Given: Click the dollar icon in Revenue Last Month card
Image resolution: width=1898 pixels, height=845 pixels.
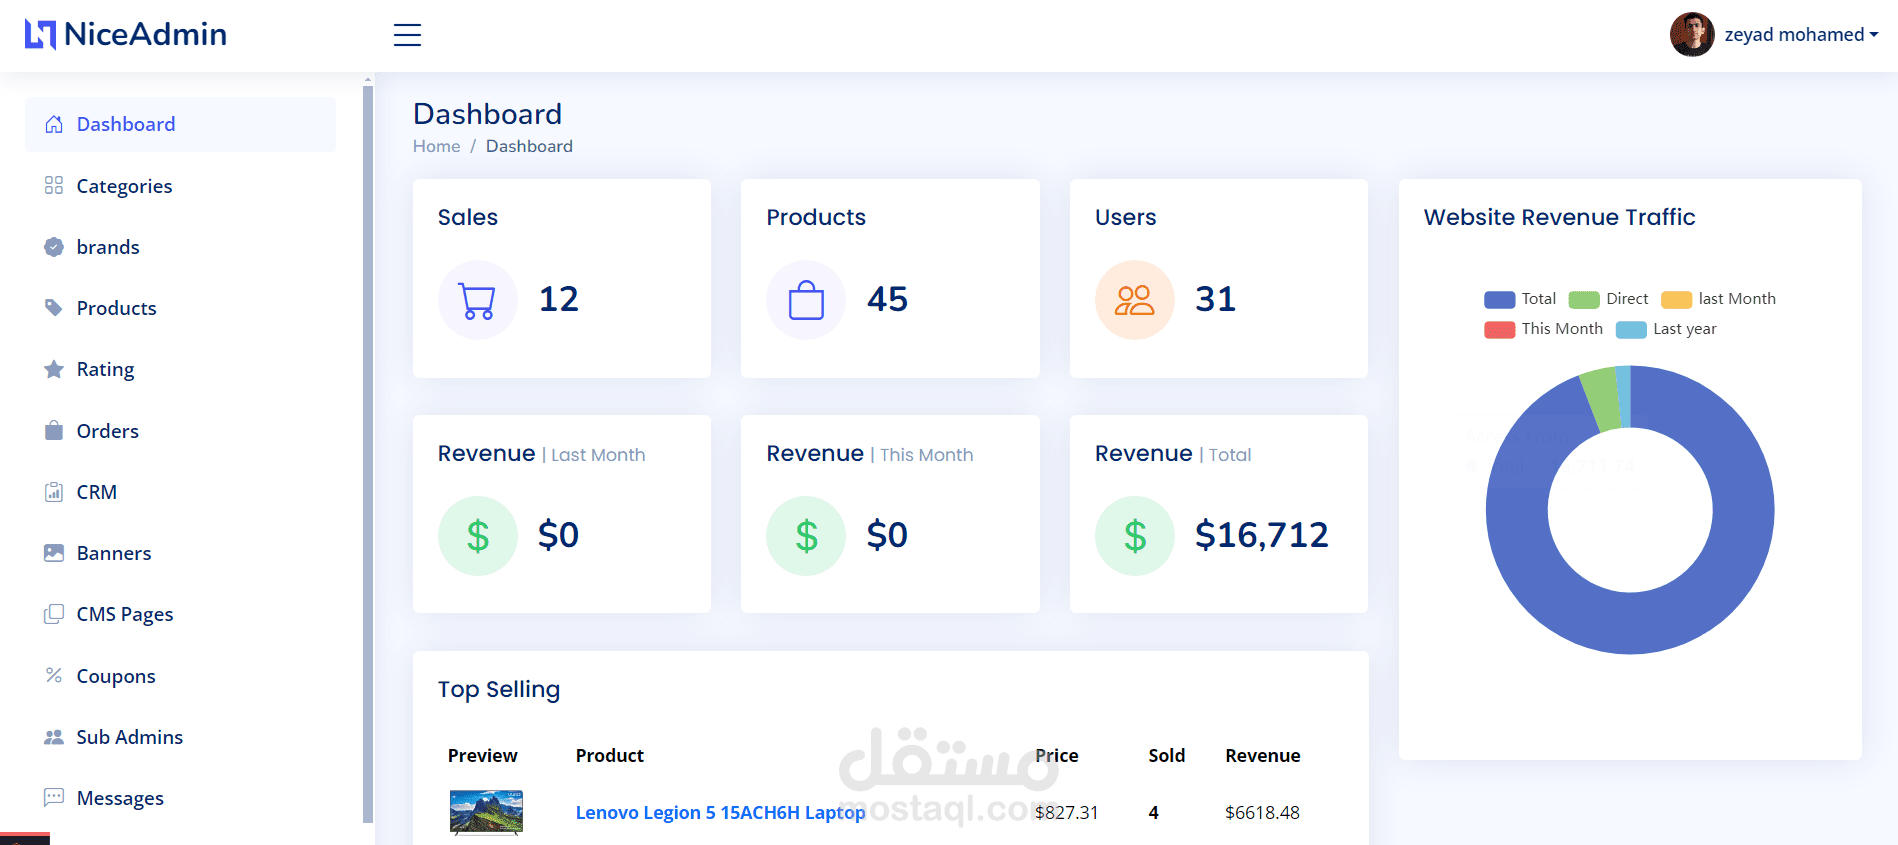Looking at the screenshot, I should click(x=478, y=536).
